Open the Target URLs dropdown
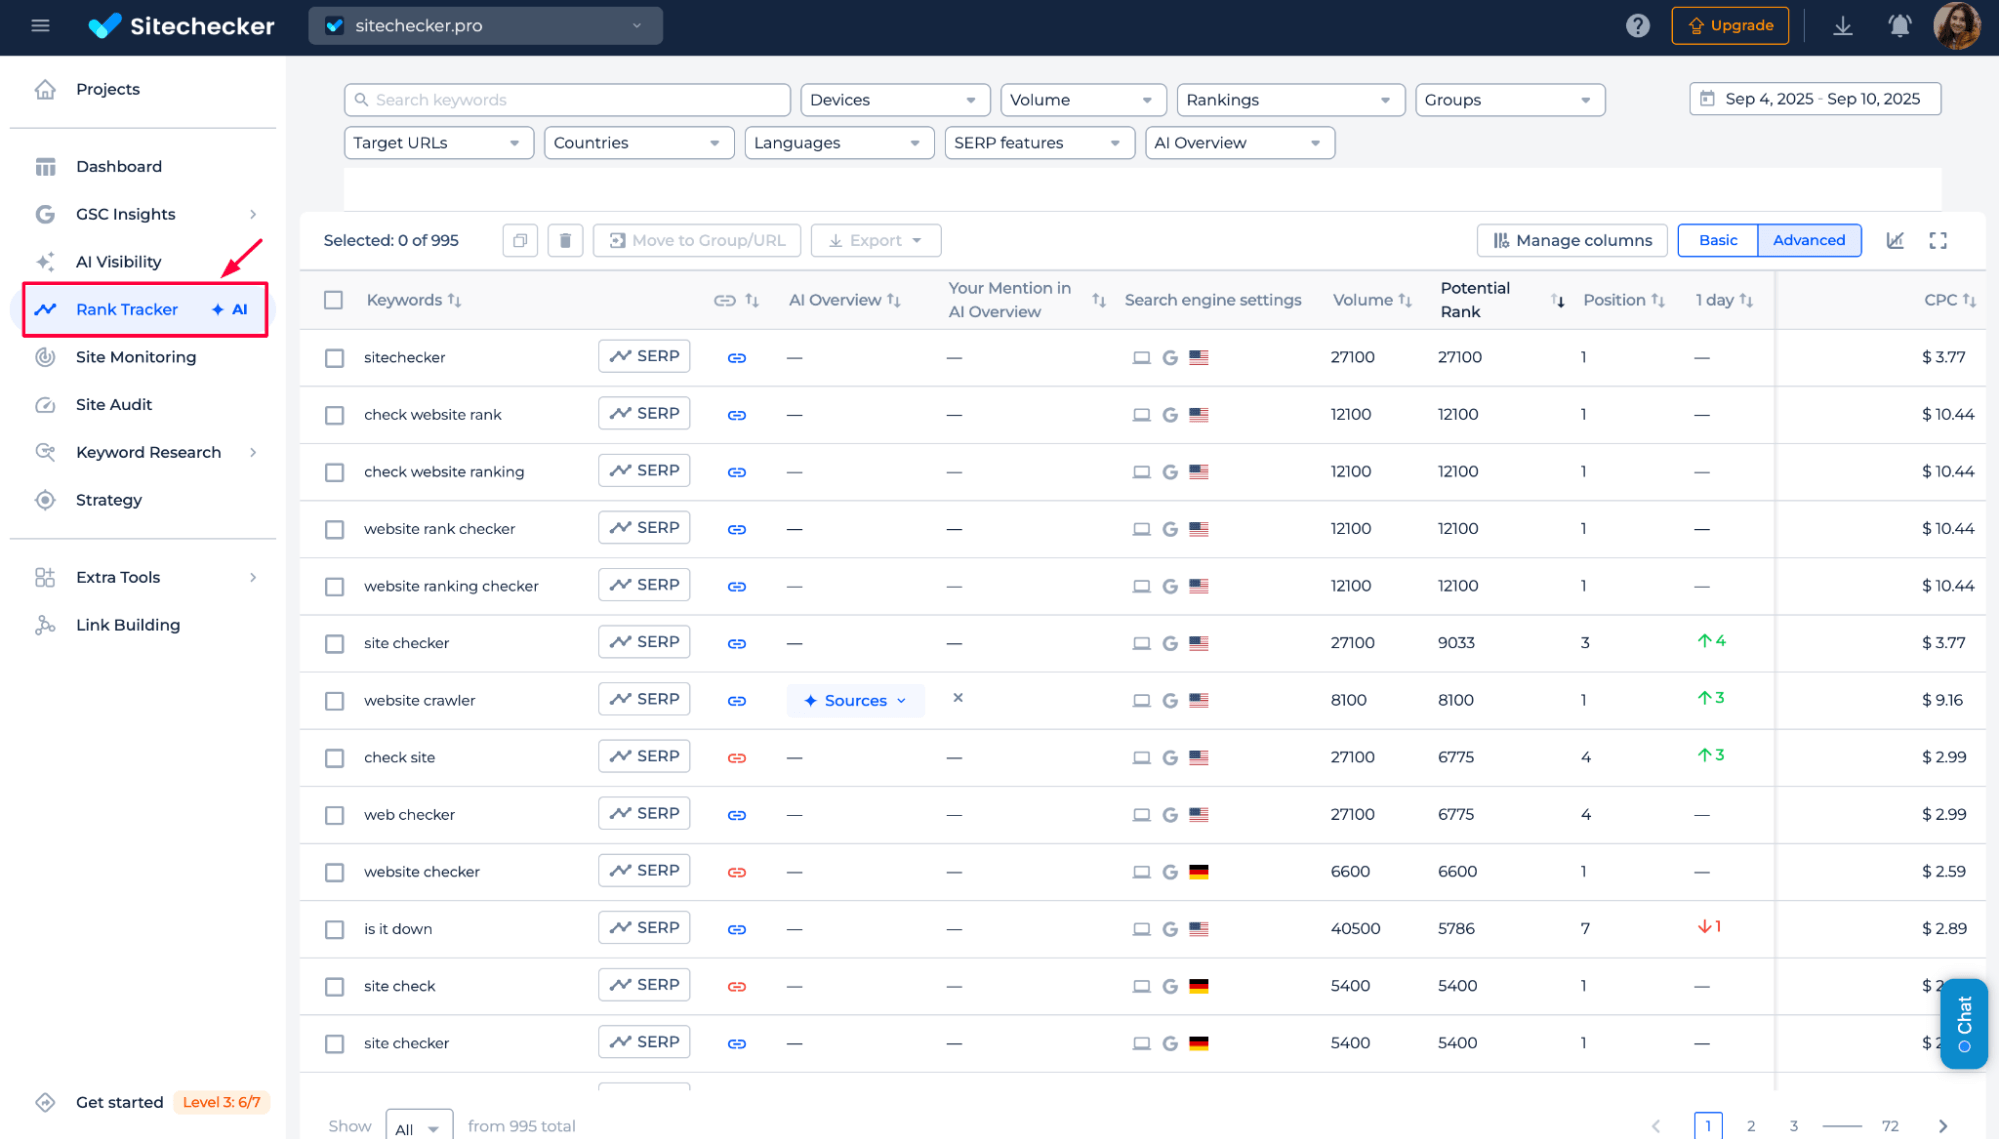The image size is (1999, 1140). 438,143
